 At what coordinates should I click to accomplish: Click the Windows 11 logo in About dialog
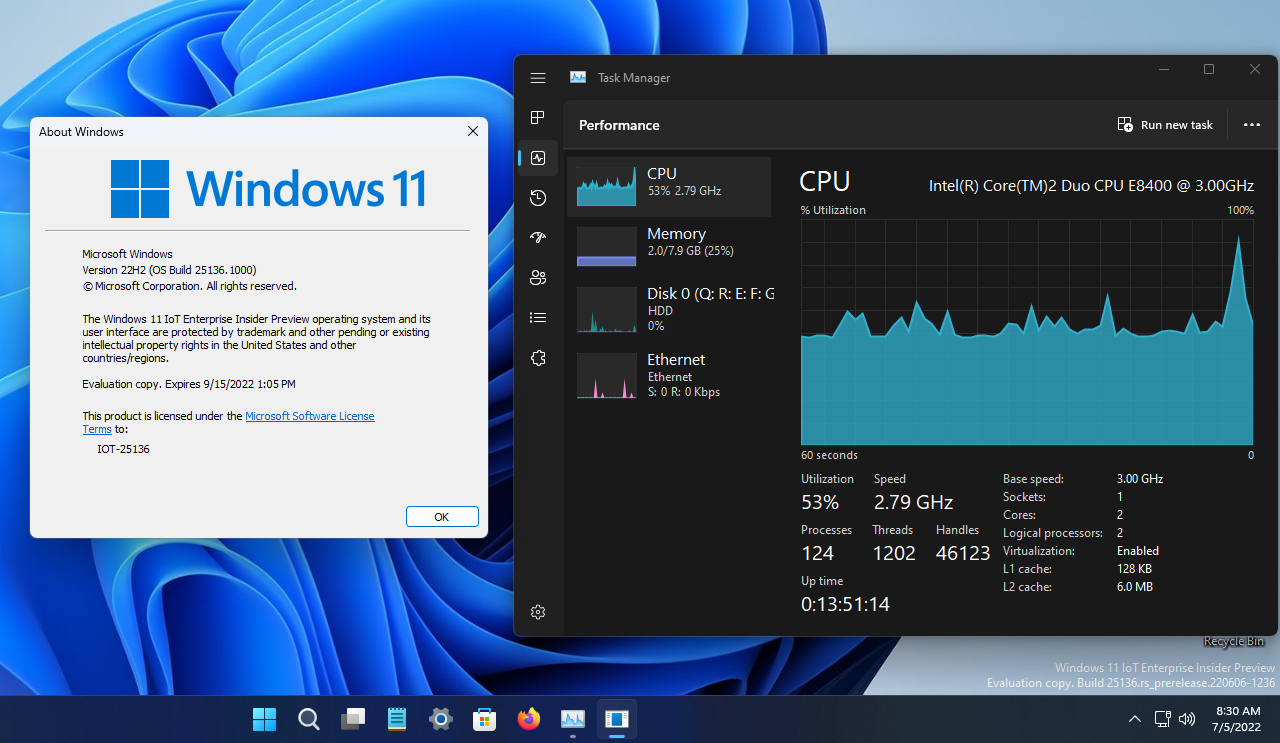pyautogui.click(x=269, y=188)
